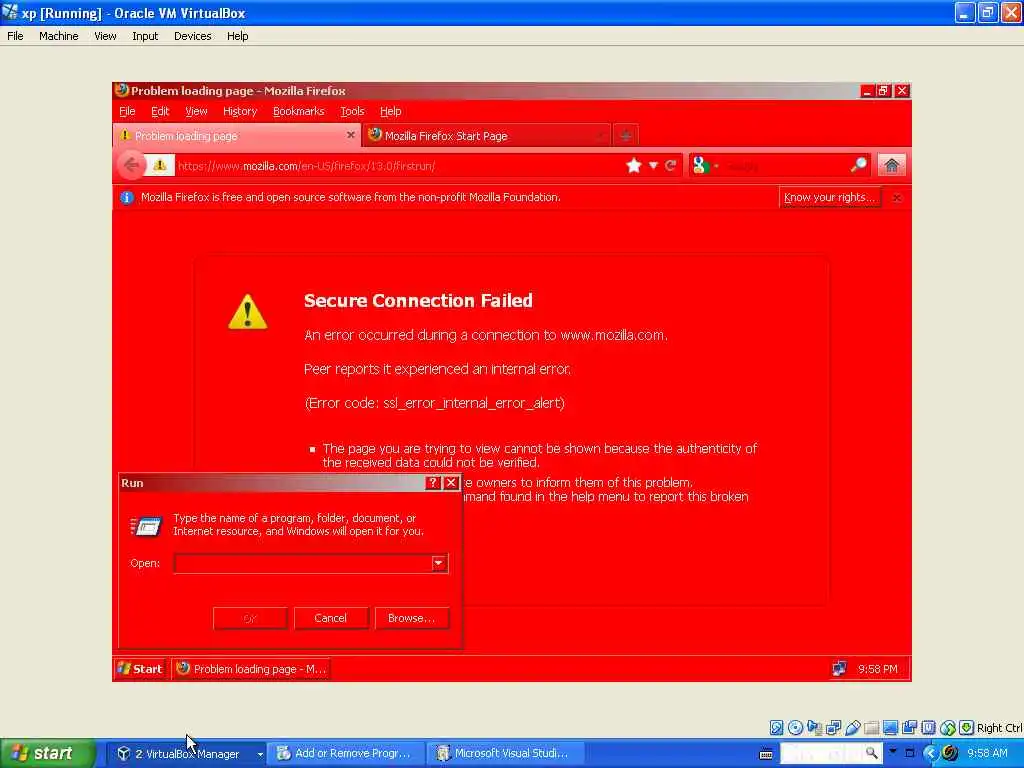The width and height of the screenshot is (1024, 768).
Task: Expand the VirtualBox Manager taskbar group arrow
Action: [x=259, y=754]
